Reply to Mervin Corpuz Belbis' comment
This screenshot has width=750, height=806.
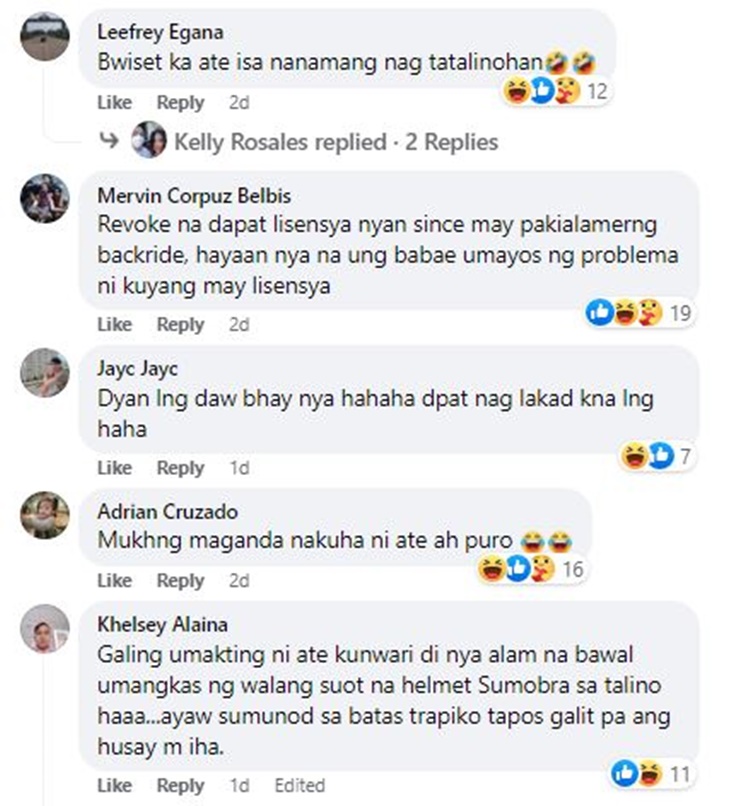click(x=180, y=324)
